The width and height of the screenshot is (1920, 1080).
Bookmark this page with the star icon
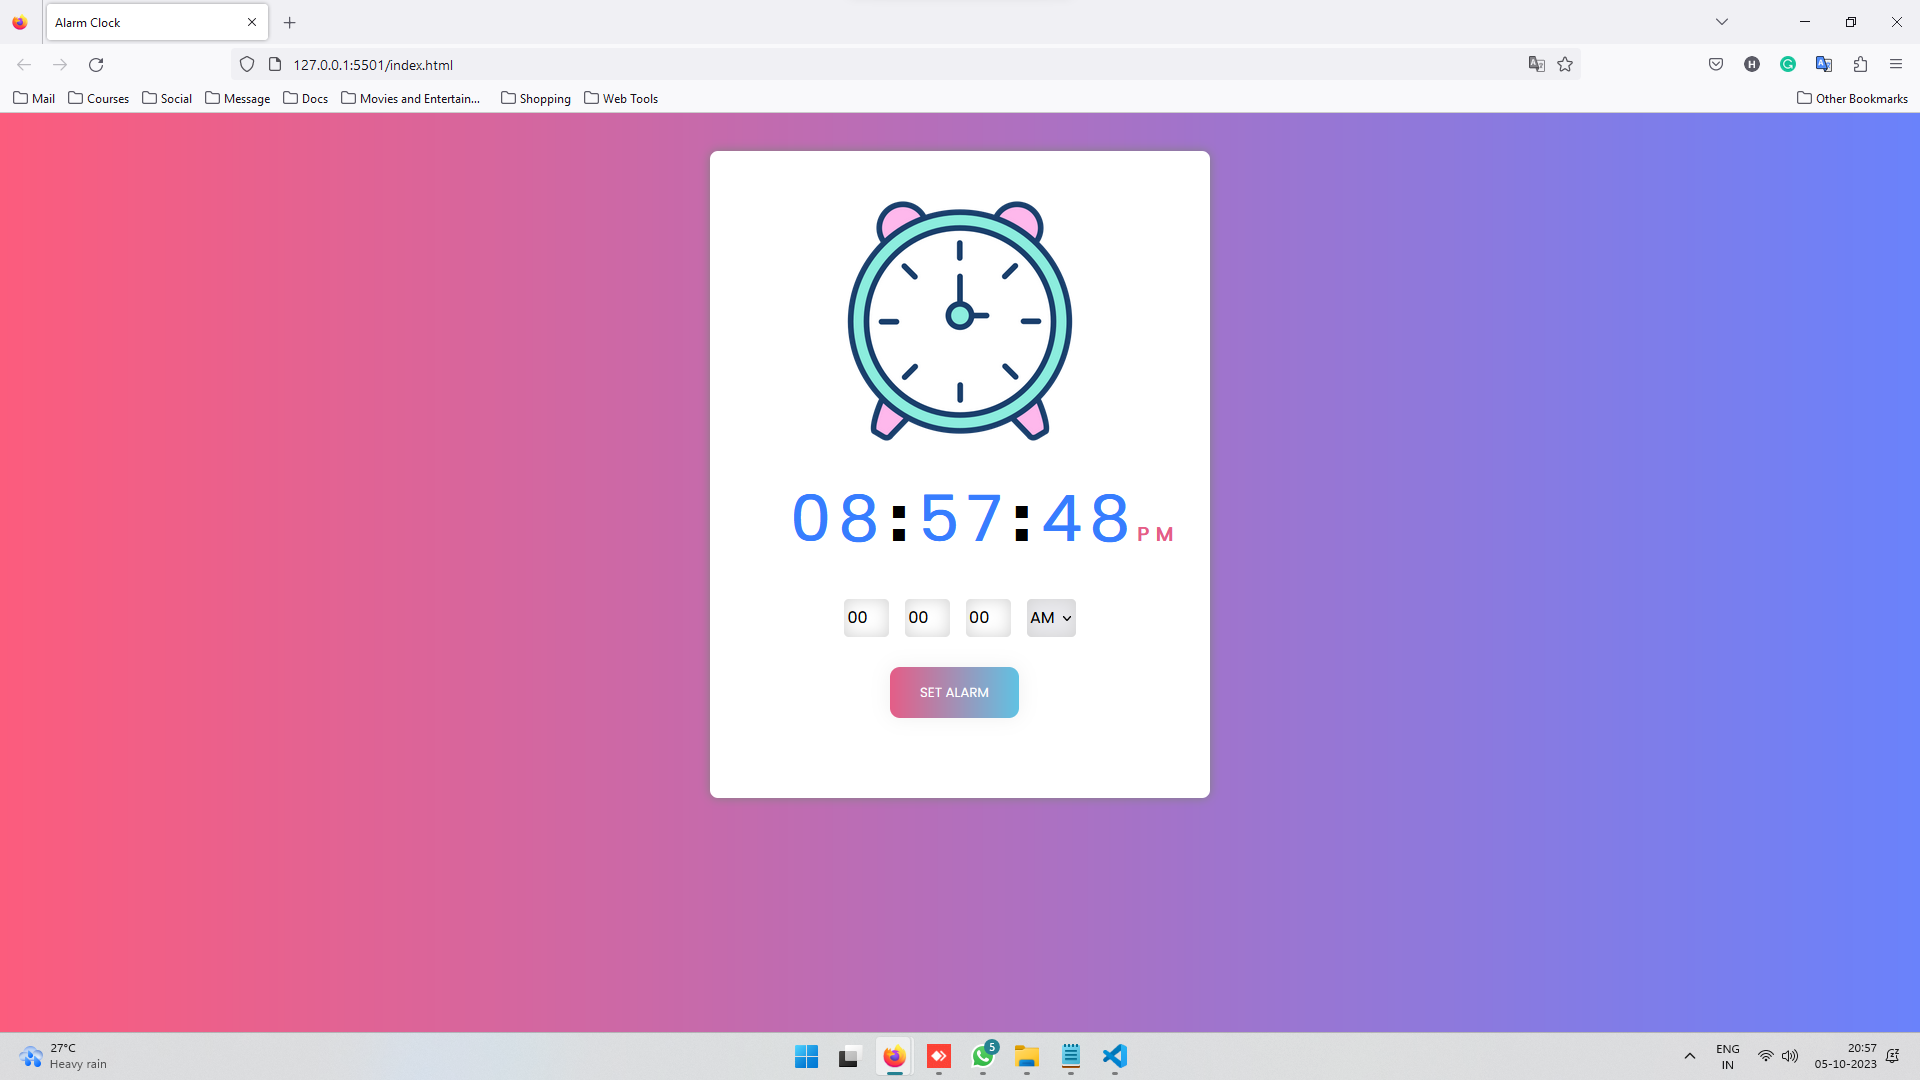pos(1565,65)
